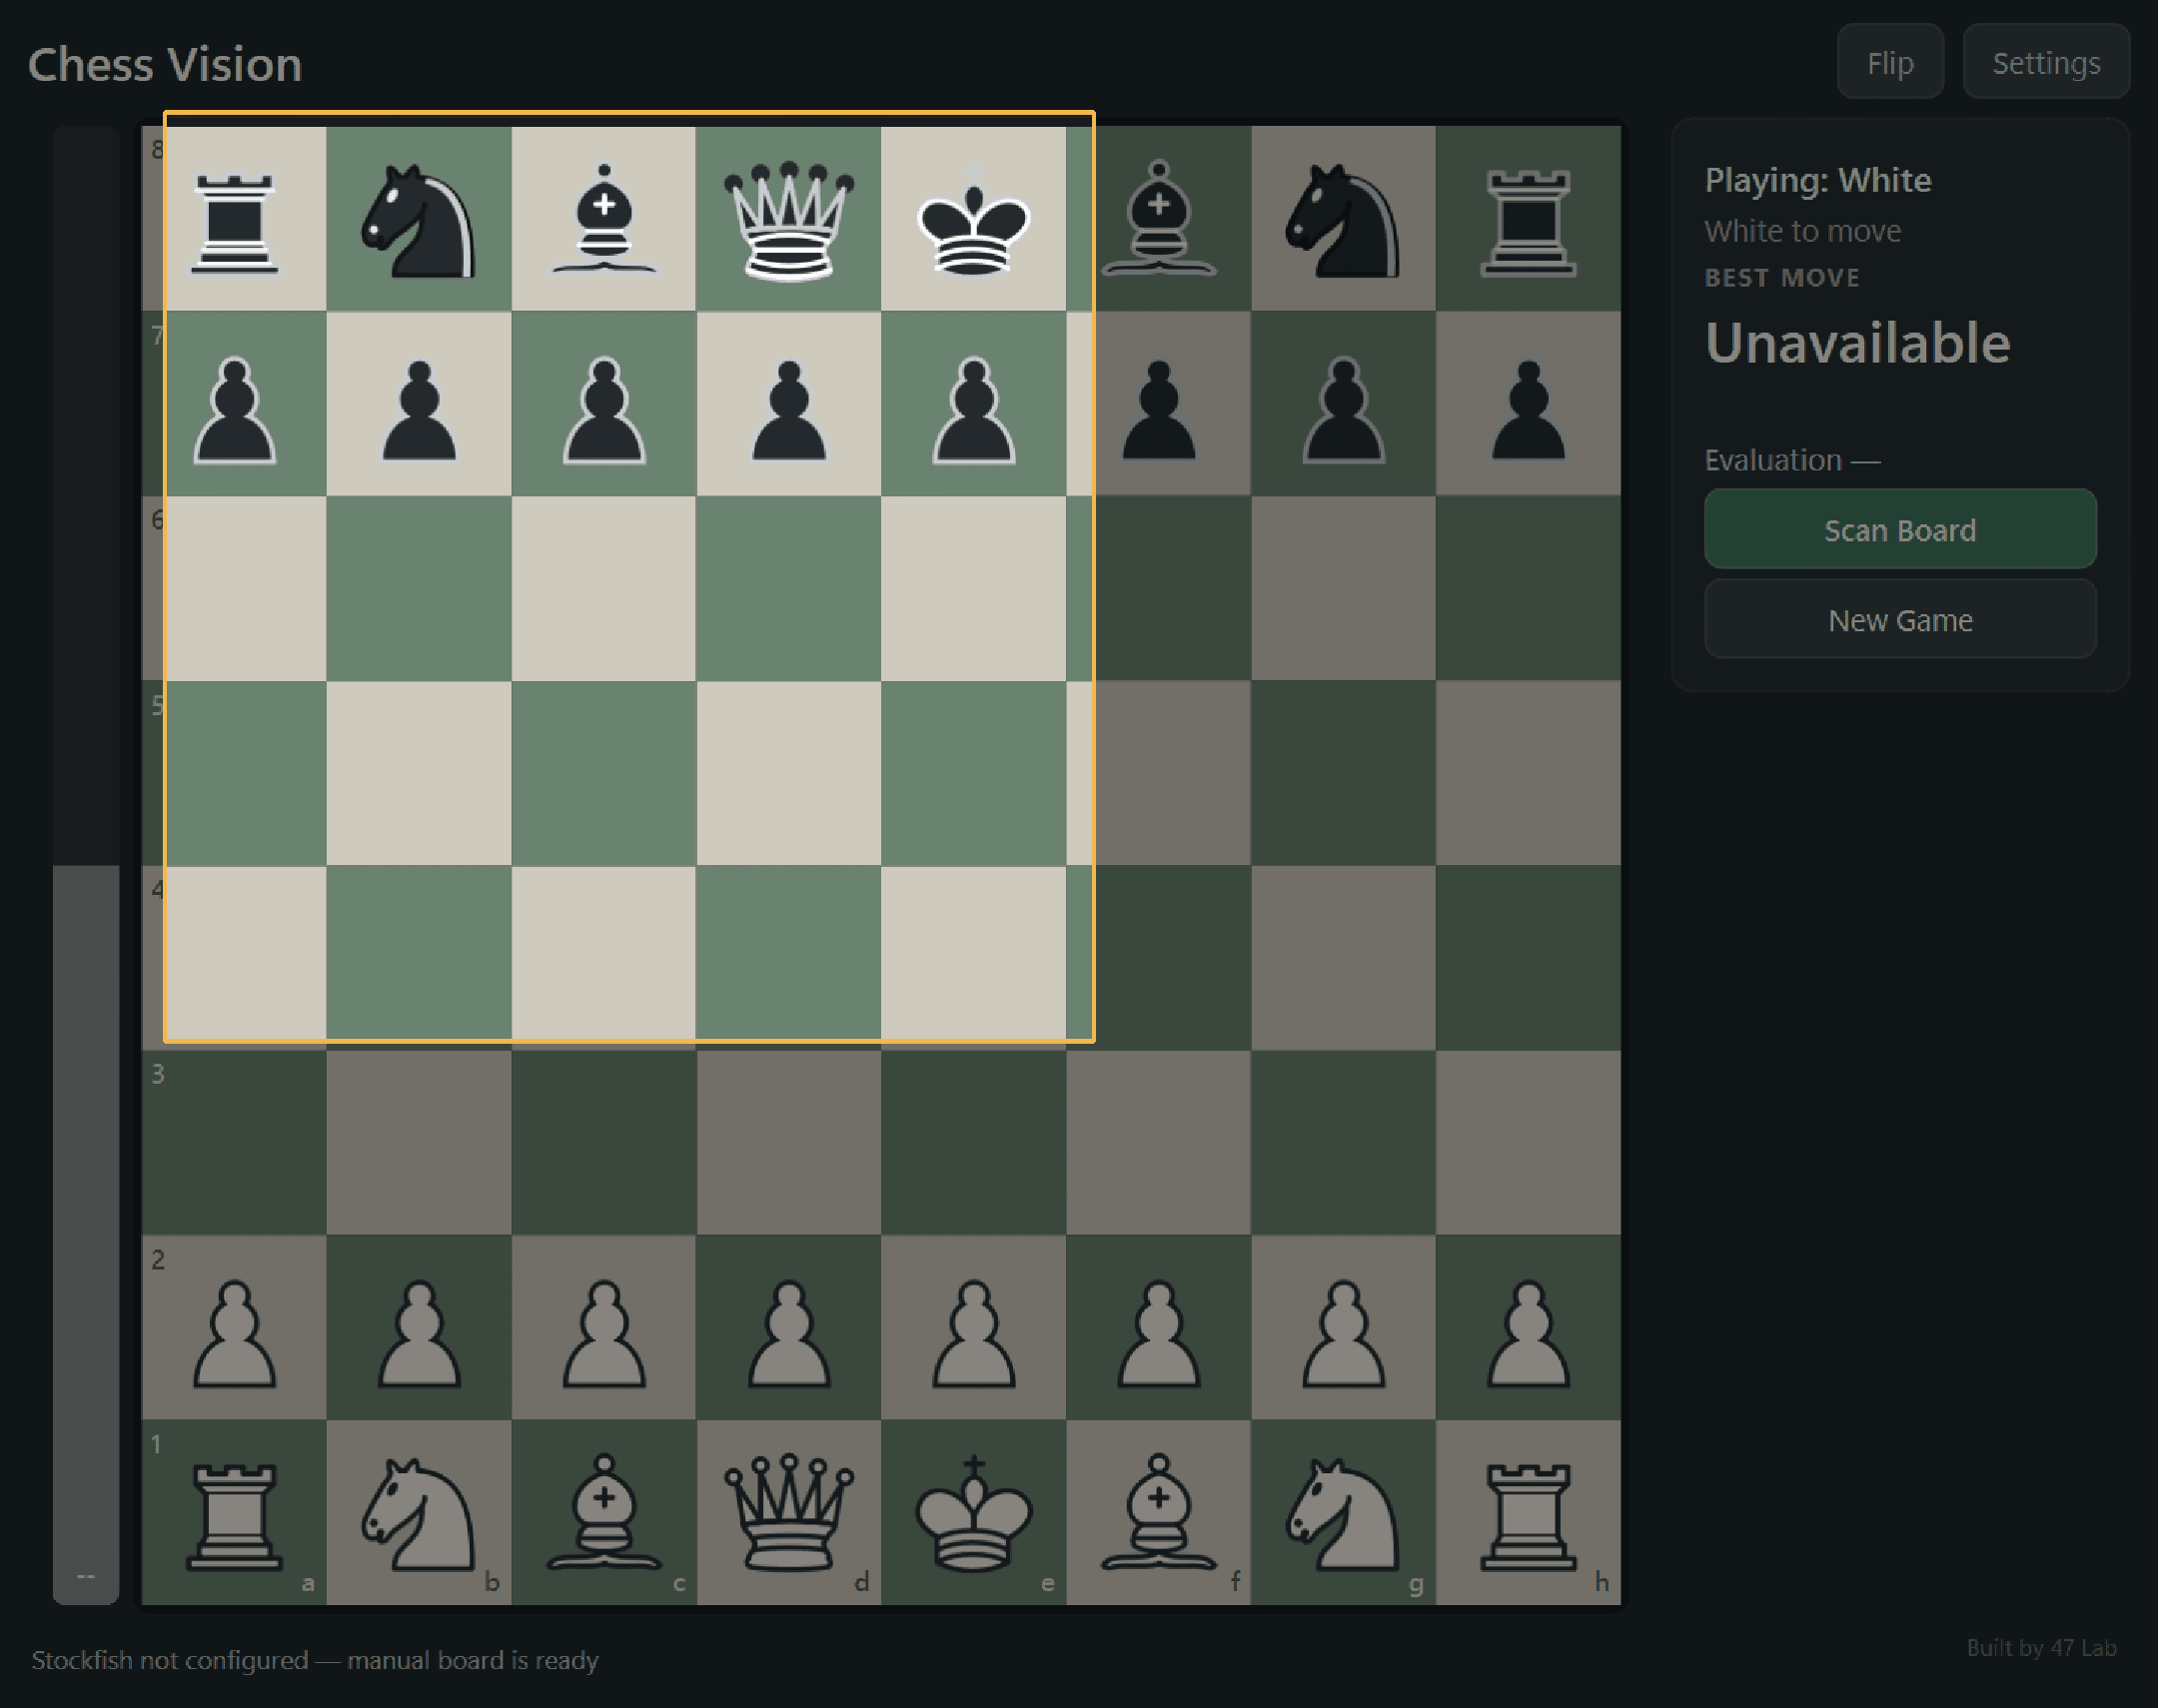Select the white bishop on f1
The width and height of the screenshot is (2158, 1708).
tap(1159, 1513)
